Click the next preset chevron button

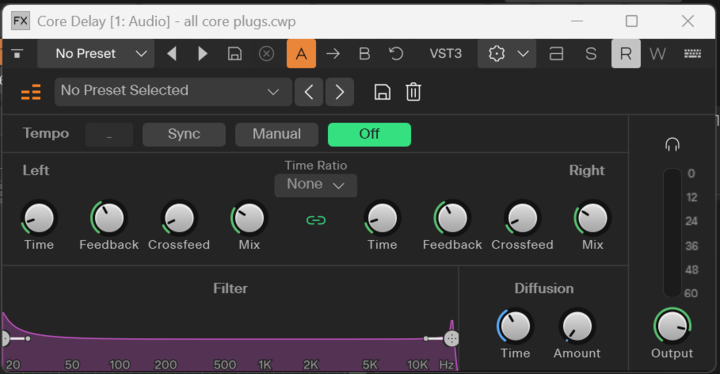pos(339,92)
